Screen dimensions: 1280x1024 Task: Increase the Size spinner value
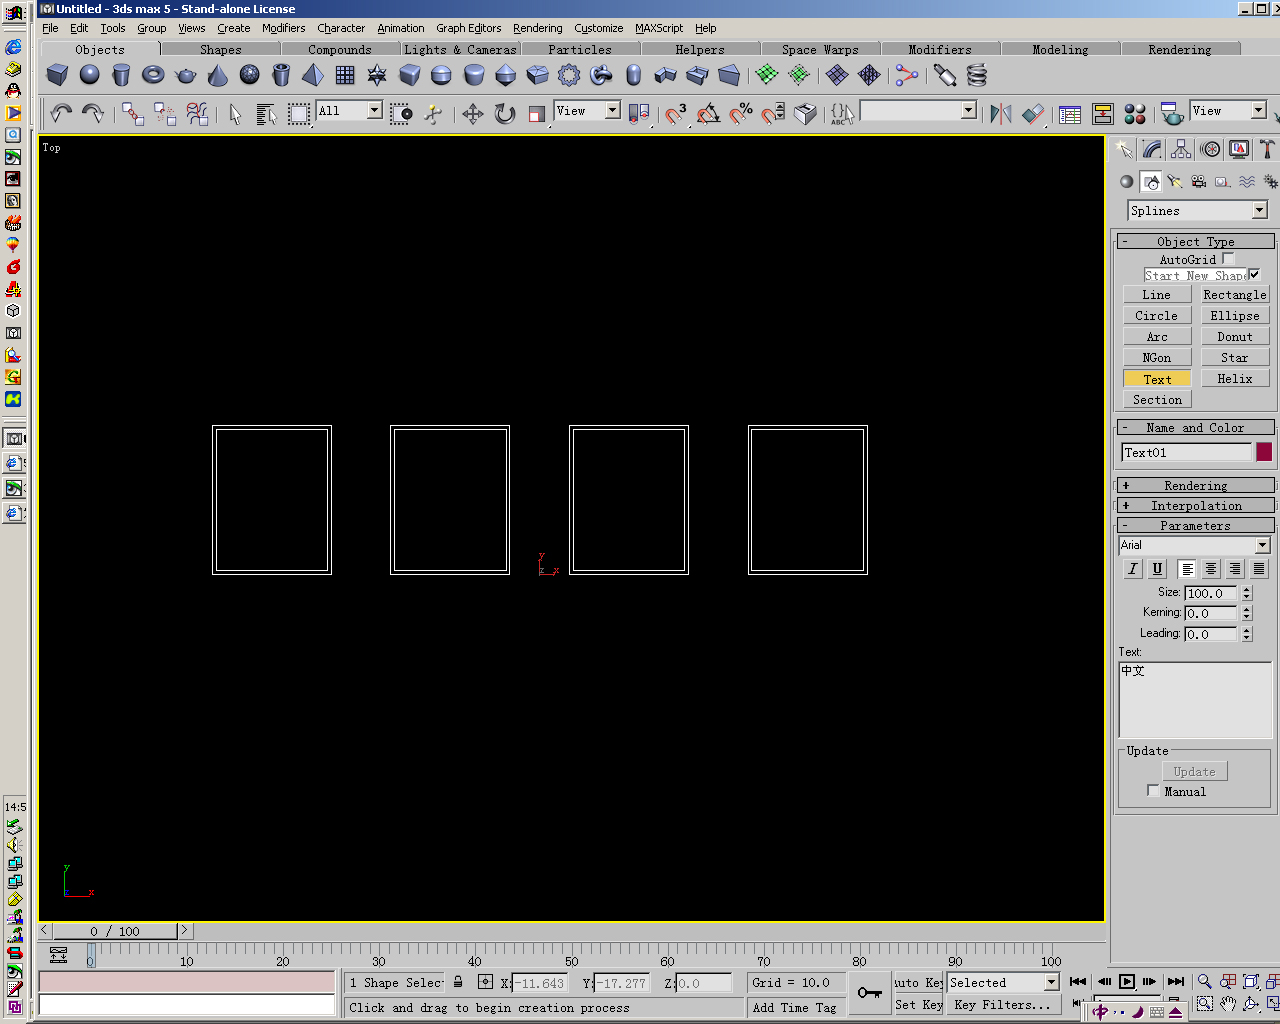1247,589
